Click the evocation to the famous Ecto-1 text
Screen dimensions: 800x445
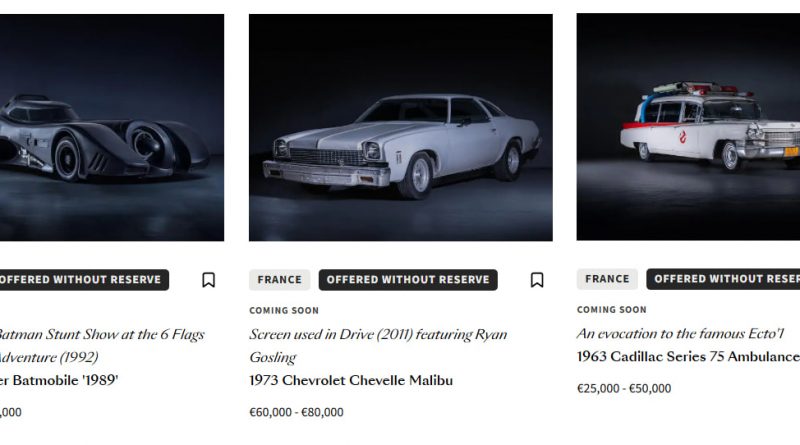[680, 334]
